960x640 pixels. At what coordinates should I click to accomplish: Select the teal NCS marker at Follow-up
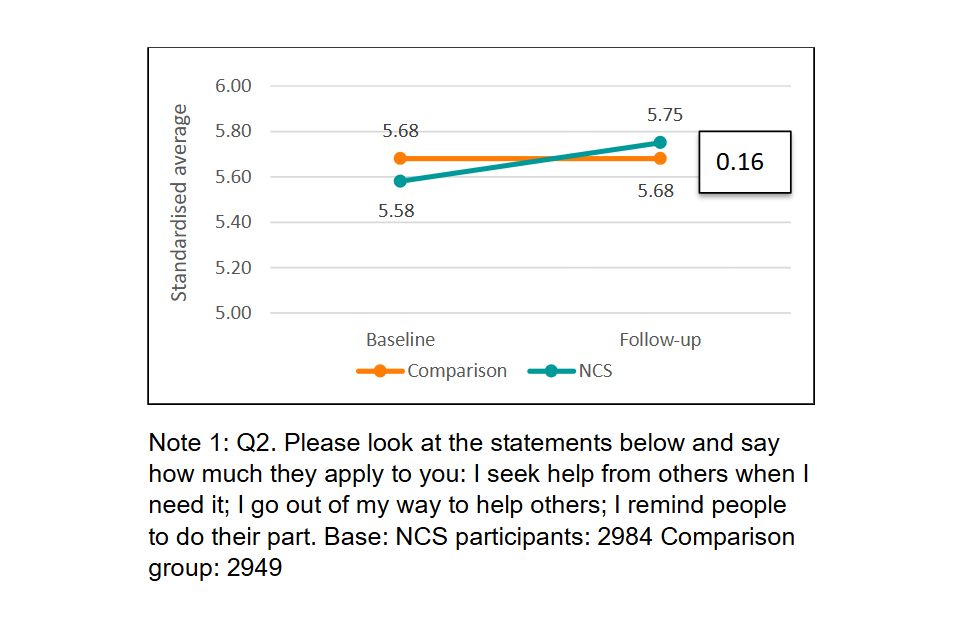[660, 142]
